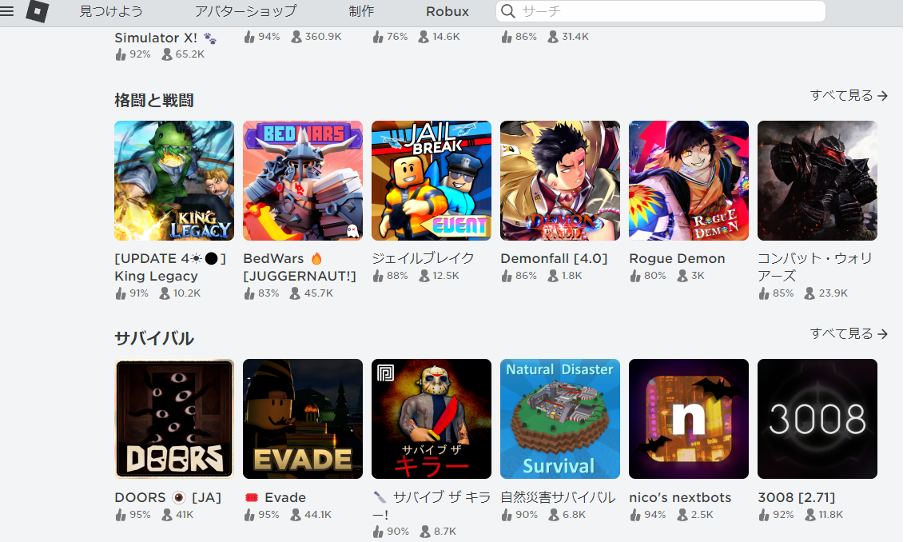This screenshot has width=904, height=542.
Task: Click the search magnifier icon
Action: (508, 11)
